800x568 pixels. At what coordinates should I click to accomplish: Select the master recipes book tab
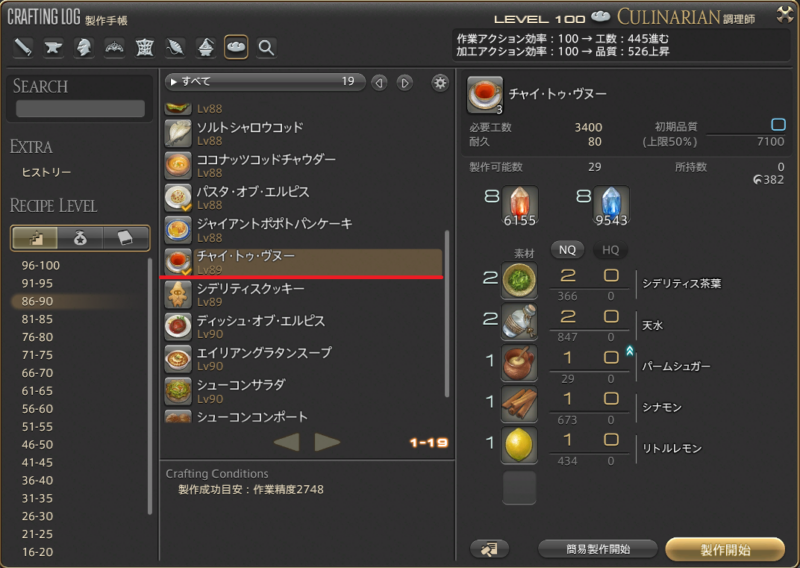[x=126, y=238]
